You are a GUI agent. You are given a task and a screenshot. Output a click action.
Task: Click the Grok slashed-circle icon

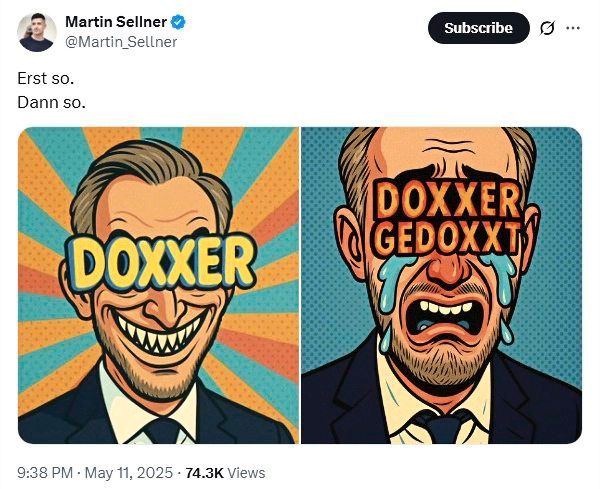(x=547, y=28)
